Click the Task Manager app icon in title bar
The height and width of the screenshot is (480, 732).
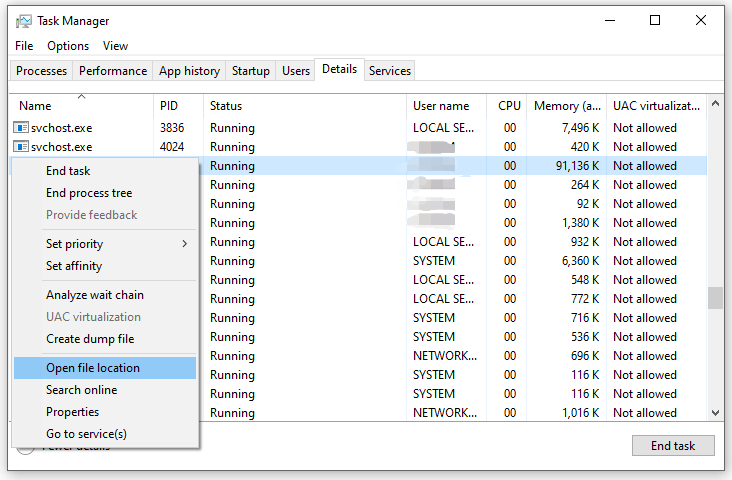(23, 21)
